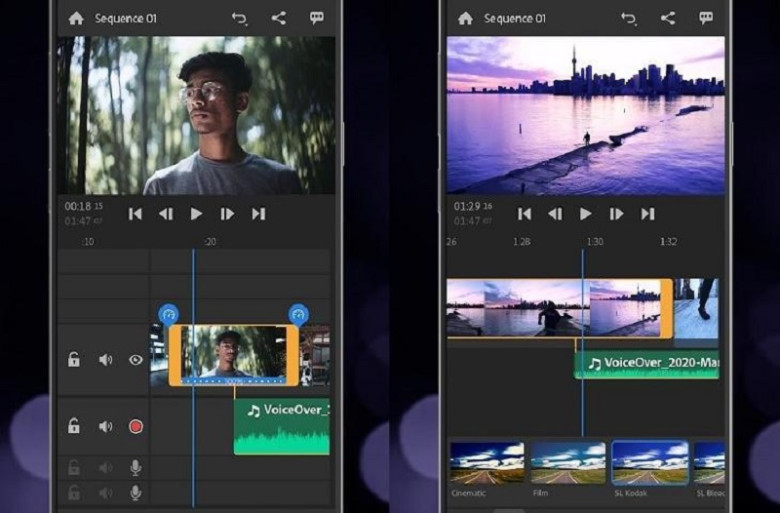Play the sequence on left phone
The image size is (780, 513).
click(x=196, y=214)
